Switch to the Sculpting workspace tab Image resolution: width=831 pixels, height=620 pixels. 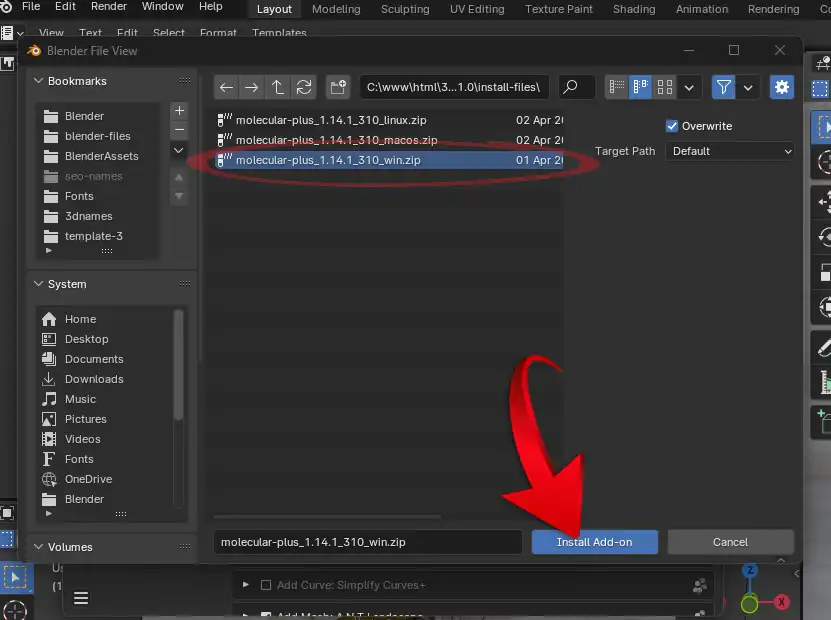click(x=405, y=10)
